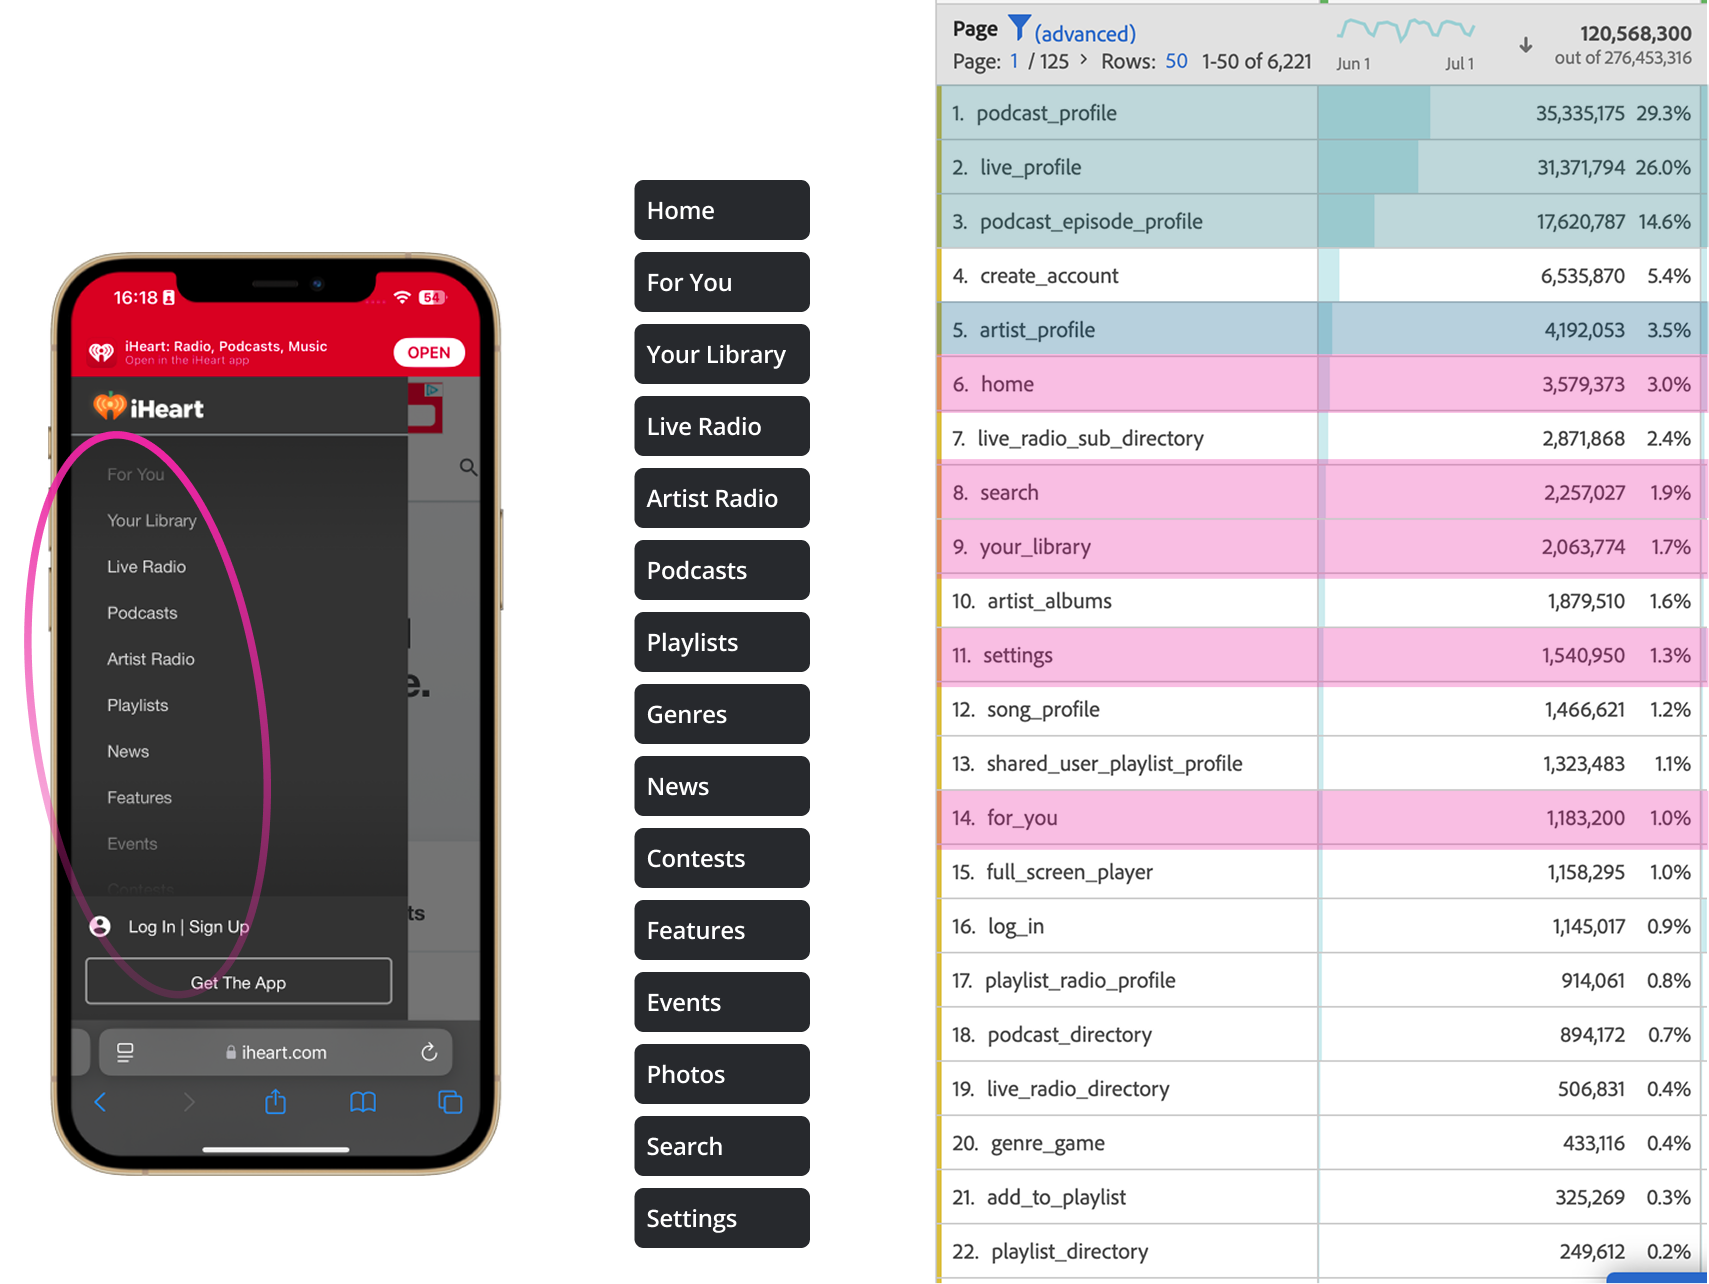Image resolution: width=1709 pixels, height=1284 pixels.
Task: Select For You in phone menu
Action: tap(136, 474)
